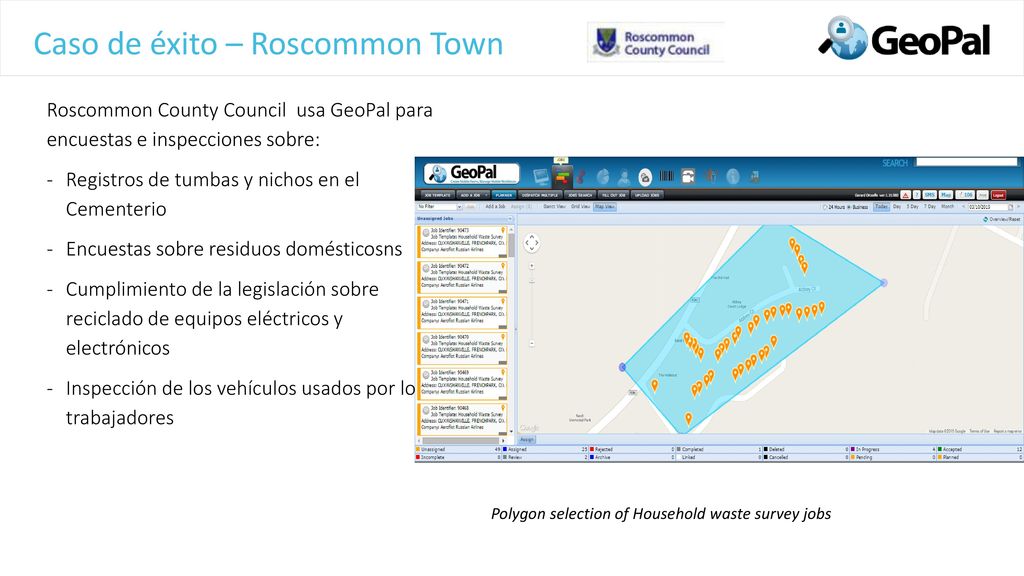Select the 24 Hours radio option
The image size is (1024, 576).
coord(824,207)
